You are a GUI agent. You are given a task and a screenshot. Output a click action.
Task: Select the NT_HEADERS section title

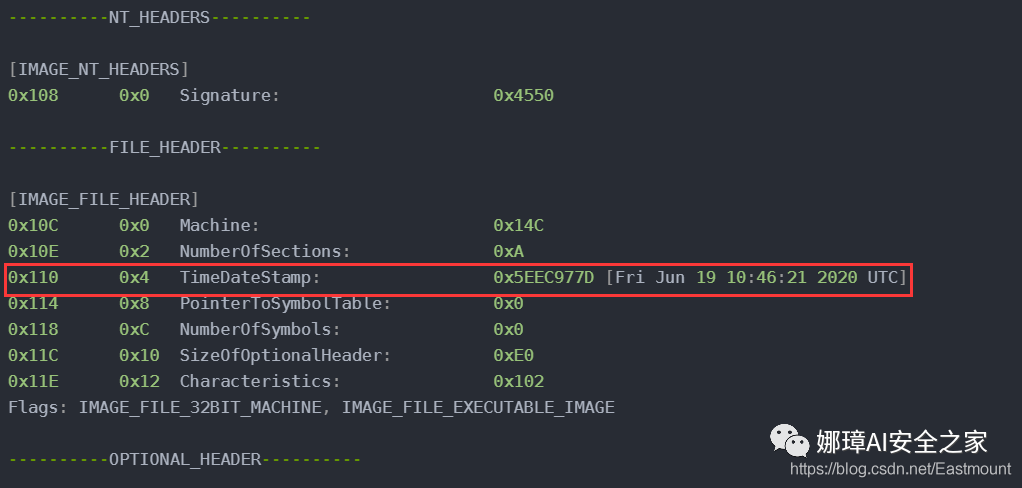pyautogui.click(x=160, y=18)
